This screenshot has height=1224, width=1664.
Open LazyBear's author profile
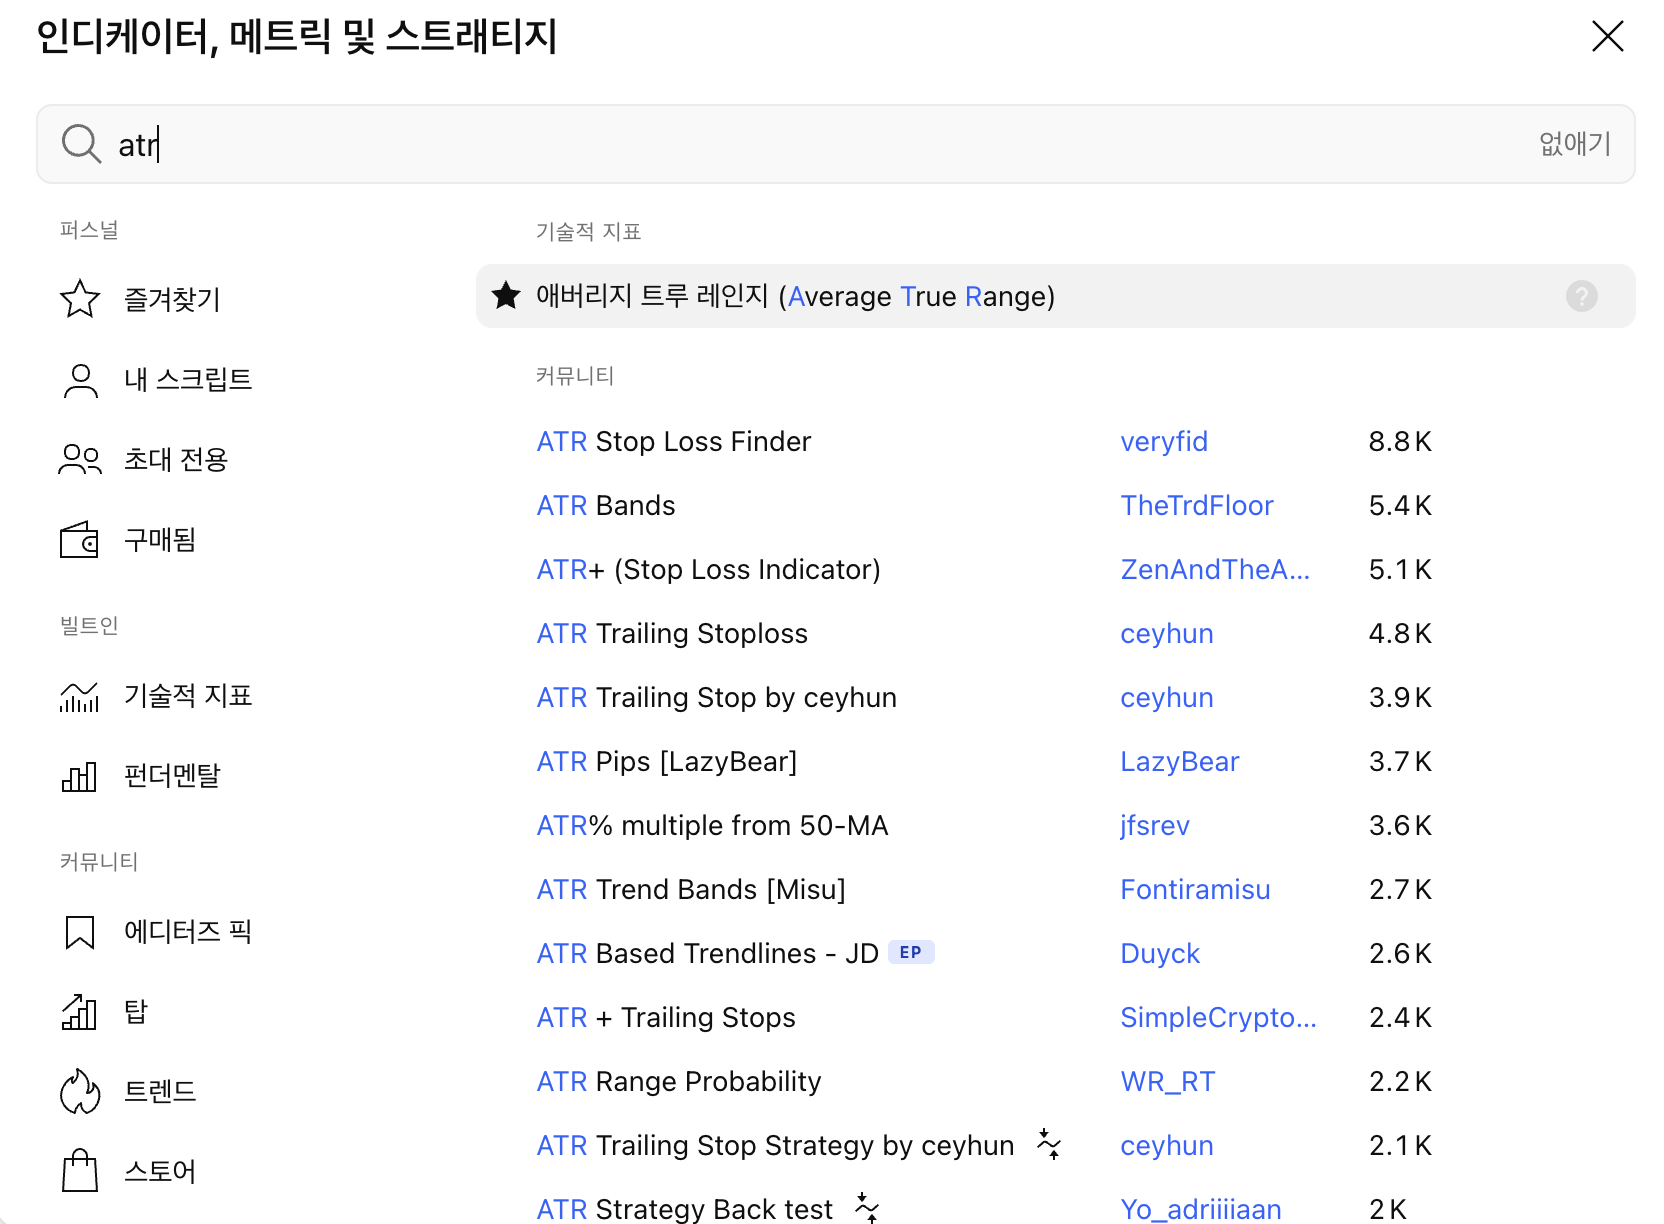click(x=1180, y=761)
